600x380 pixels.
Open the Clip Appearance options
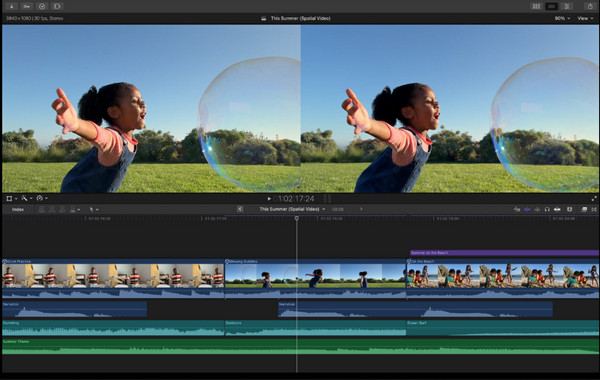pos(569,209)
